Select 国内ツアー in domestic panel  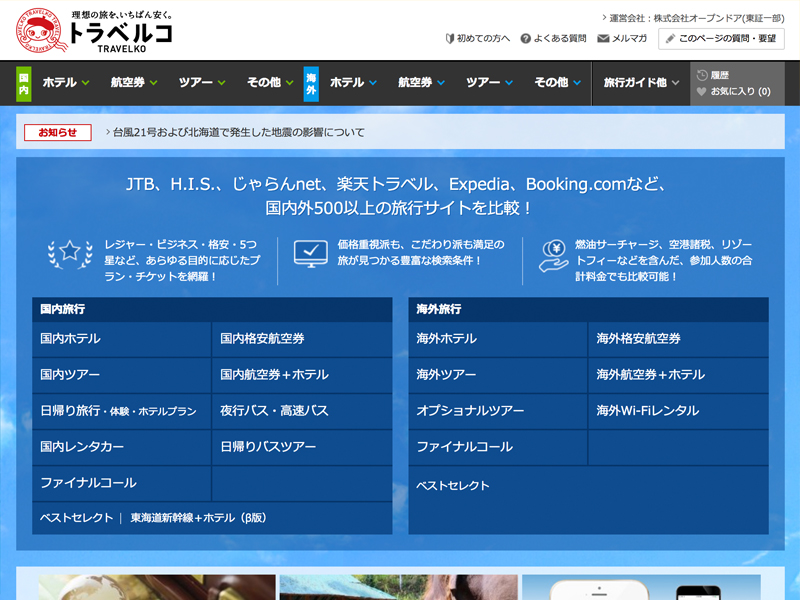[121, 375]
